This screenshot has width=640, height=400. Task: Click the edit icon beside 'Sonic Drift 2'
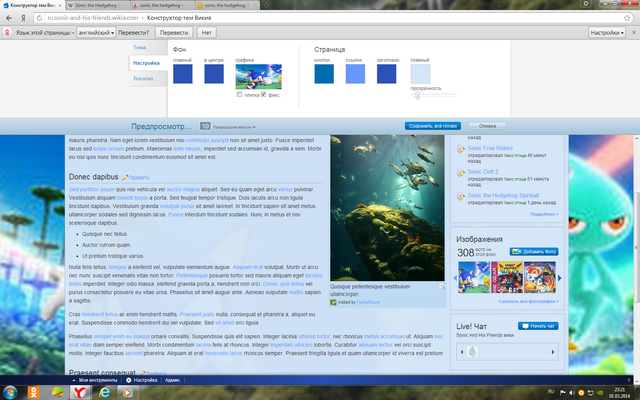[x=461, y=173]
